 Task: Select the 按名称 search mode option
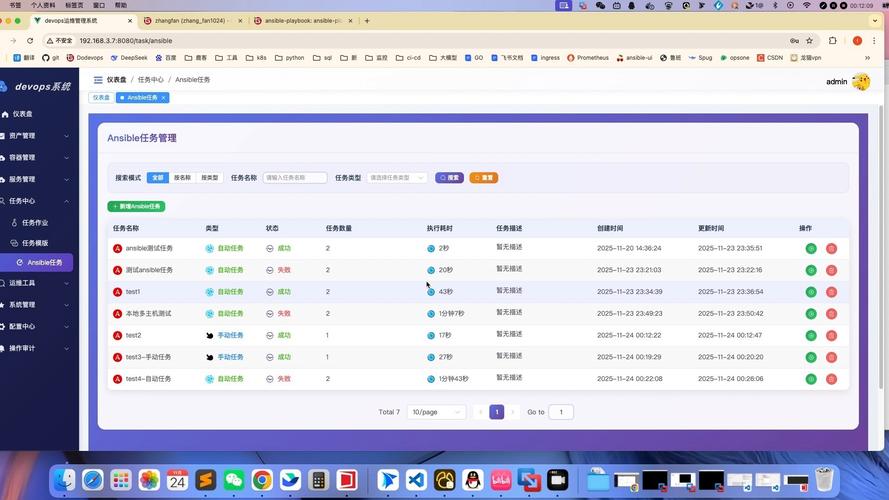[x=182, y=178]
